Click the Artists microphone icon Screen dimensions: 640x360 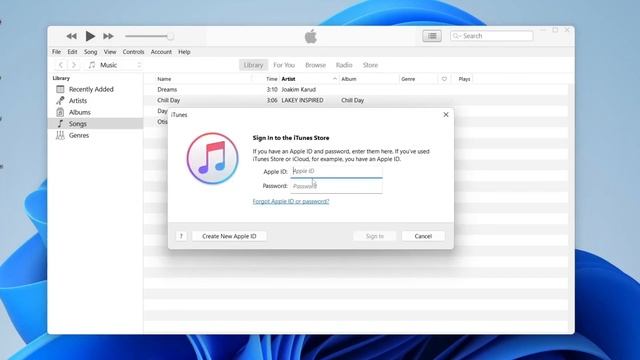click(60, 100)
